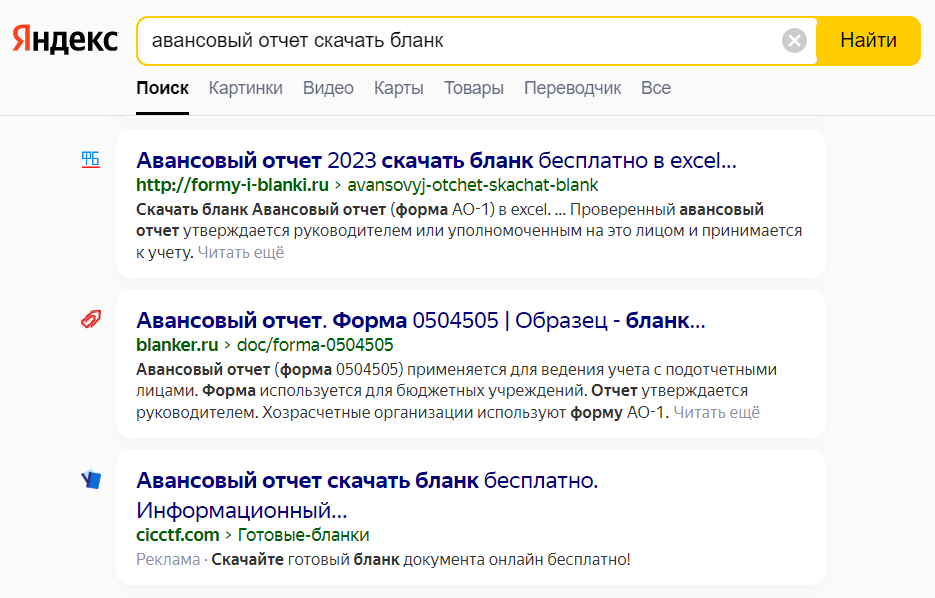Click the ad text Скачайте готовый бланк документа
935x598 pixels.
pos(421,559)
